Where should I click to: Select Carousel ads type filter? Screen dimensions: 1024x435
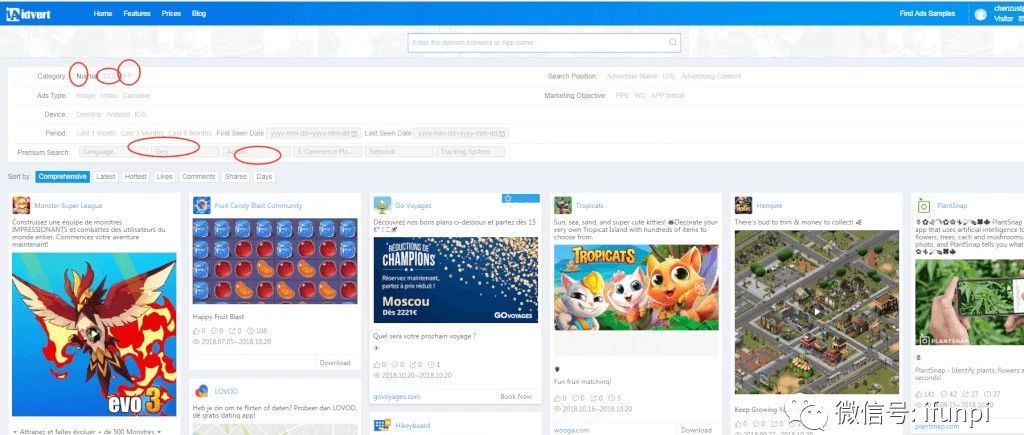136,95
